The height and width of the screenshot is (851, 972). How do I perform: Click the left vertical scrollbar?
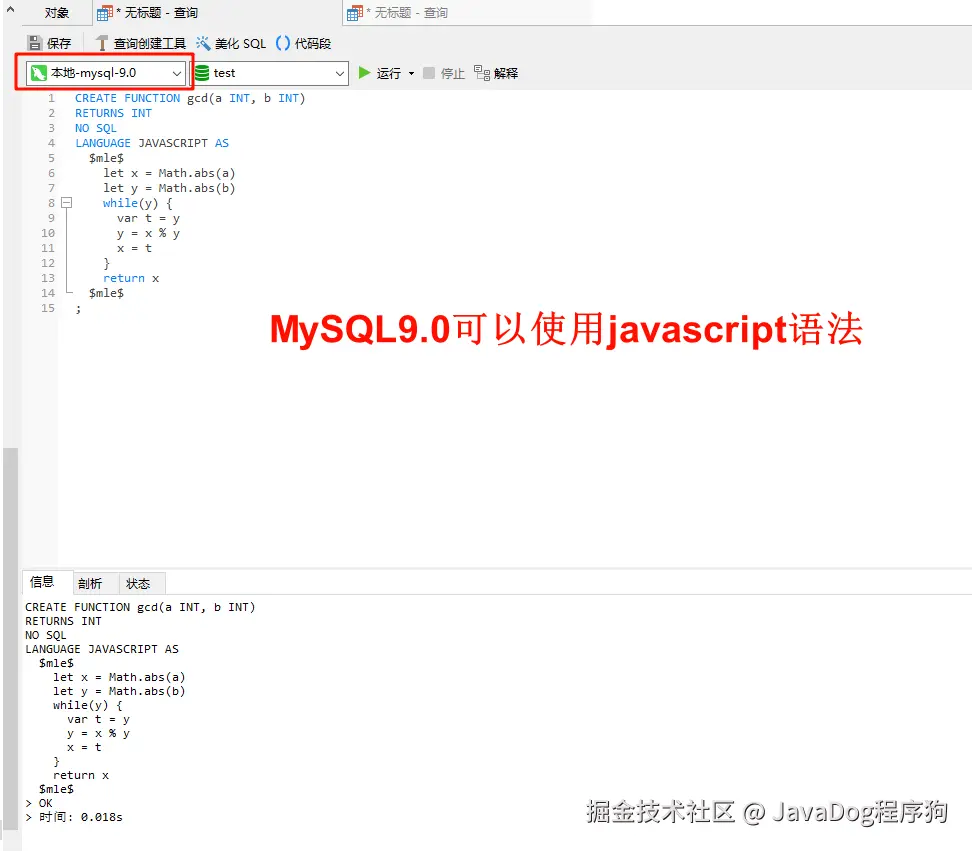(x=11, y=638)
